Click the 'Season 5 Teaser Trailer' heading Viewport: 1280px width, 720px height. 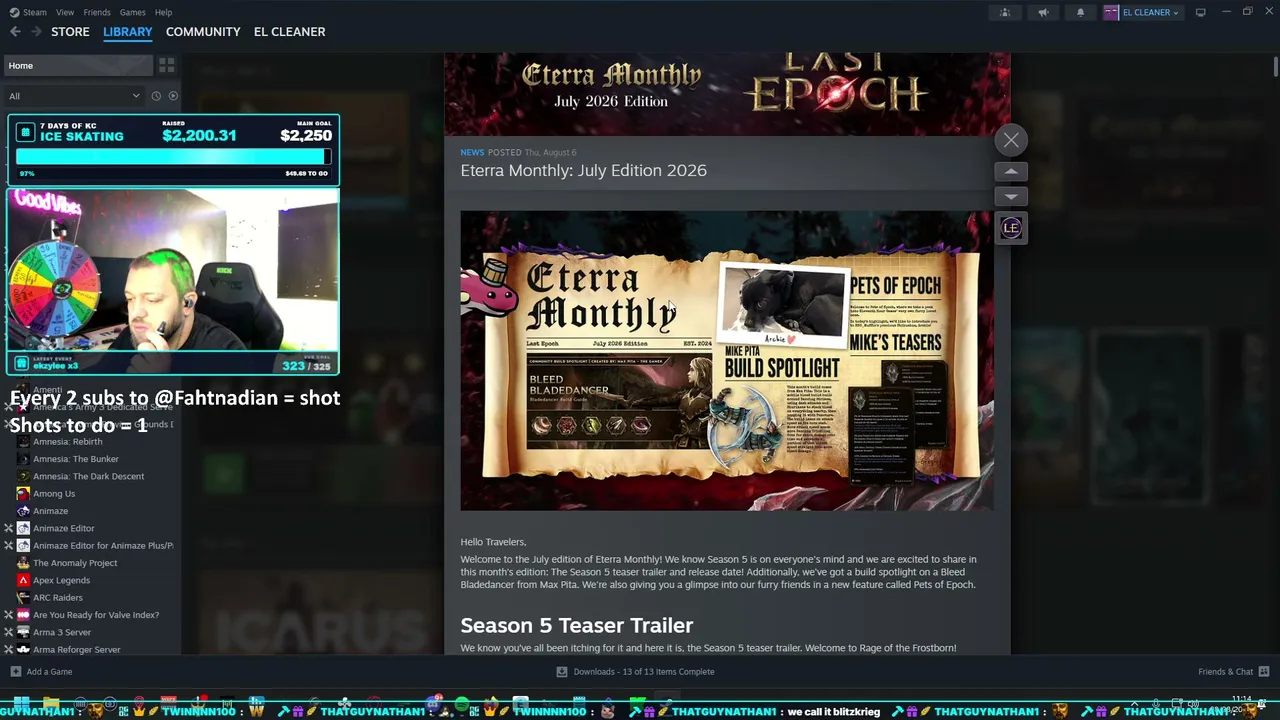(x=576, y=625)
